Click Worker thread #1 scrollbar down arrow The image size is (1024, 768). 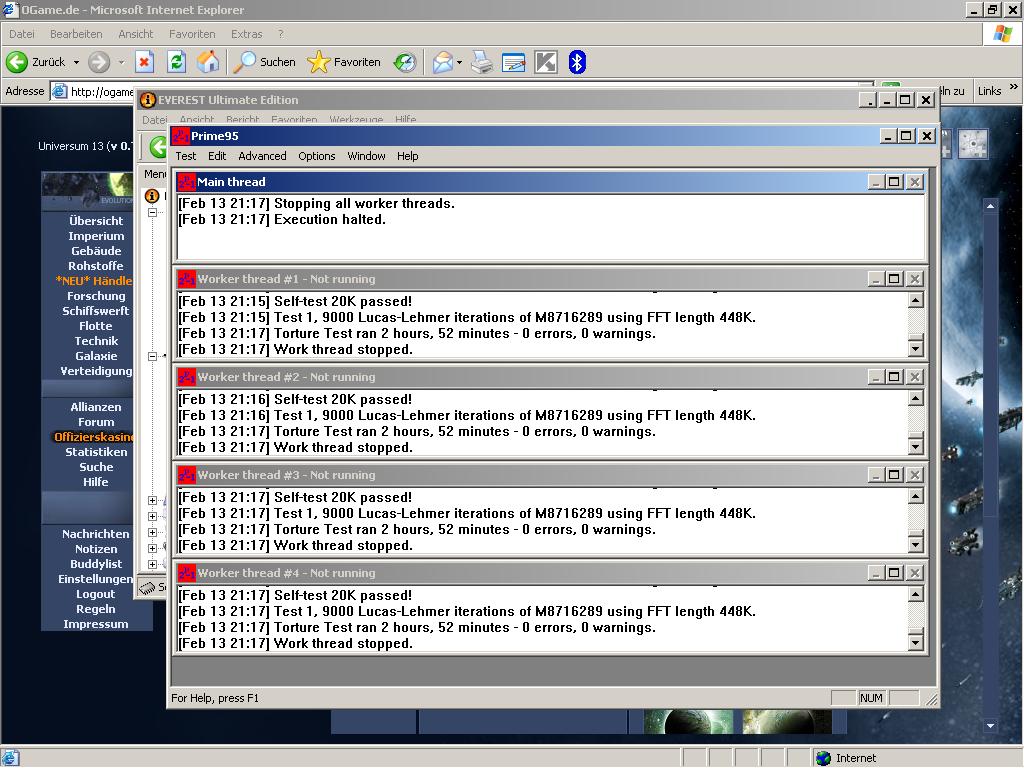pyautogui.click(x=916, y=349)
